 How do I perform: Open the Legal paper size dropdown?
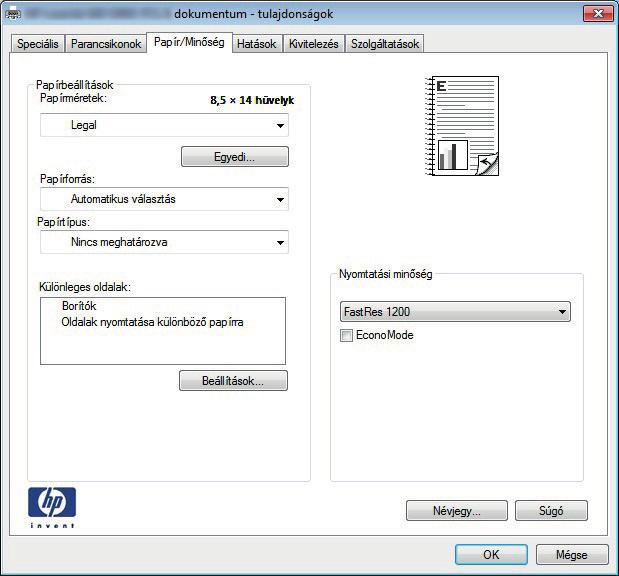(164, 125)
